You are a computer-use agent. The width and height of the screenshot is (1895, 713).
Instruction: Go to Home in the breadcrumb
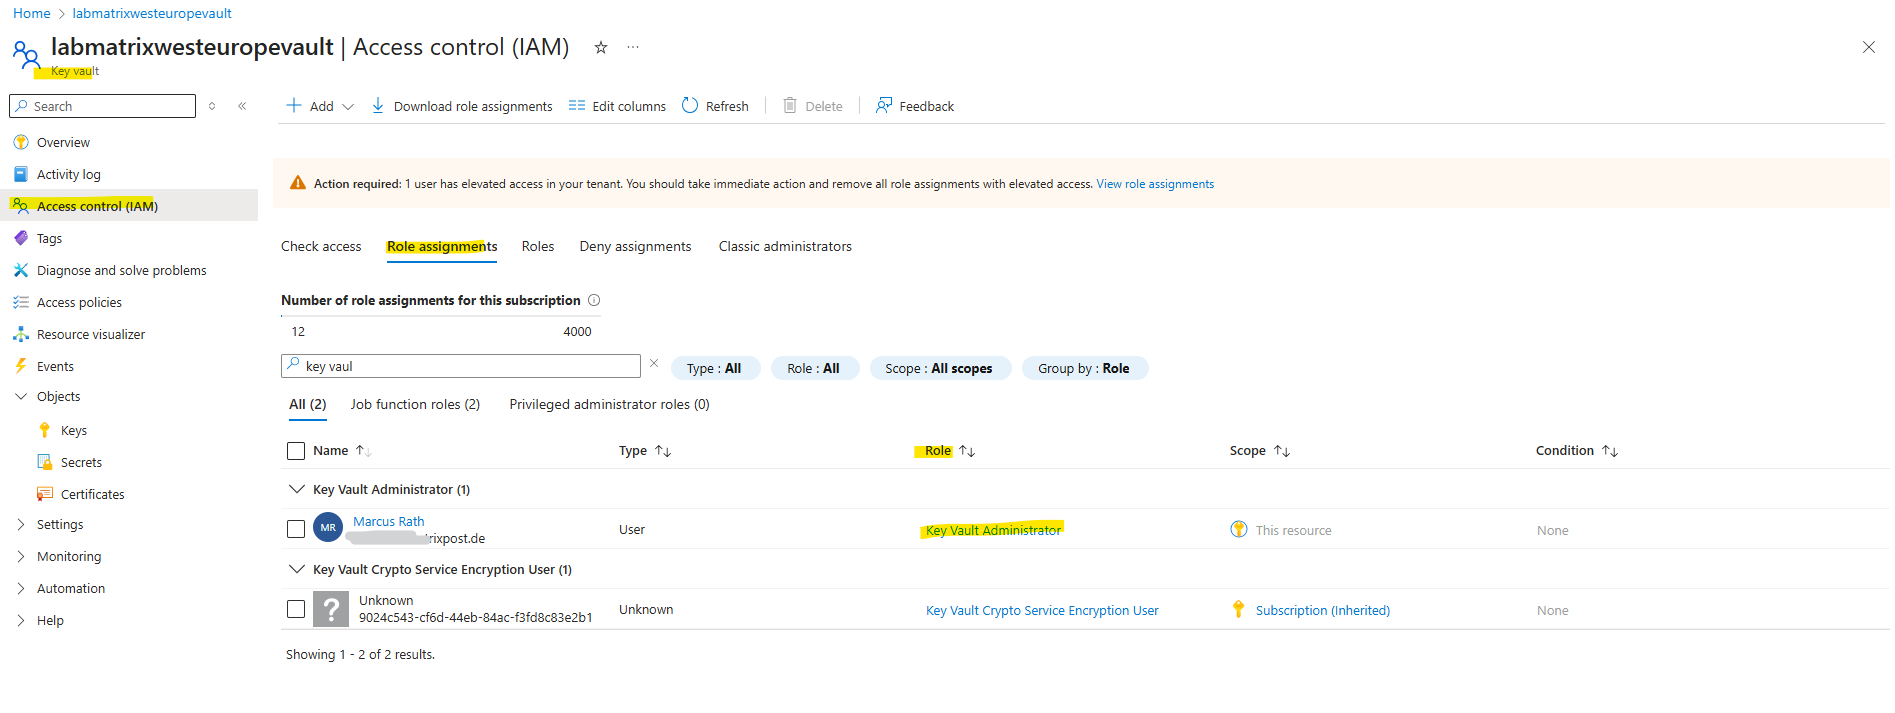32,13
